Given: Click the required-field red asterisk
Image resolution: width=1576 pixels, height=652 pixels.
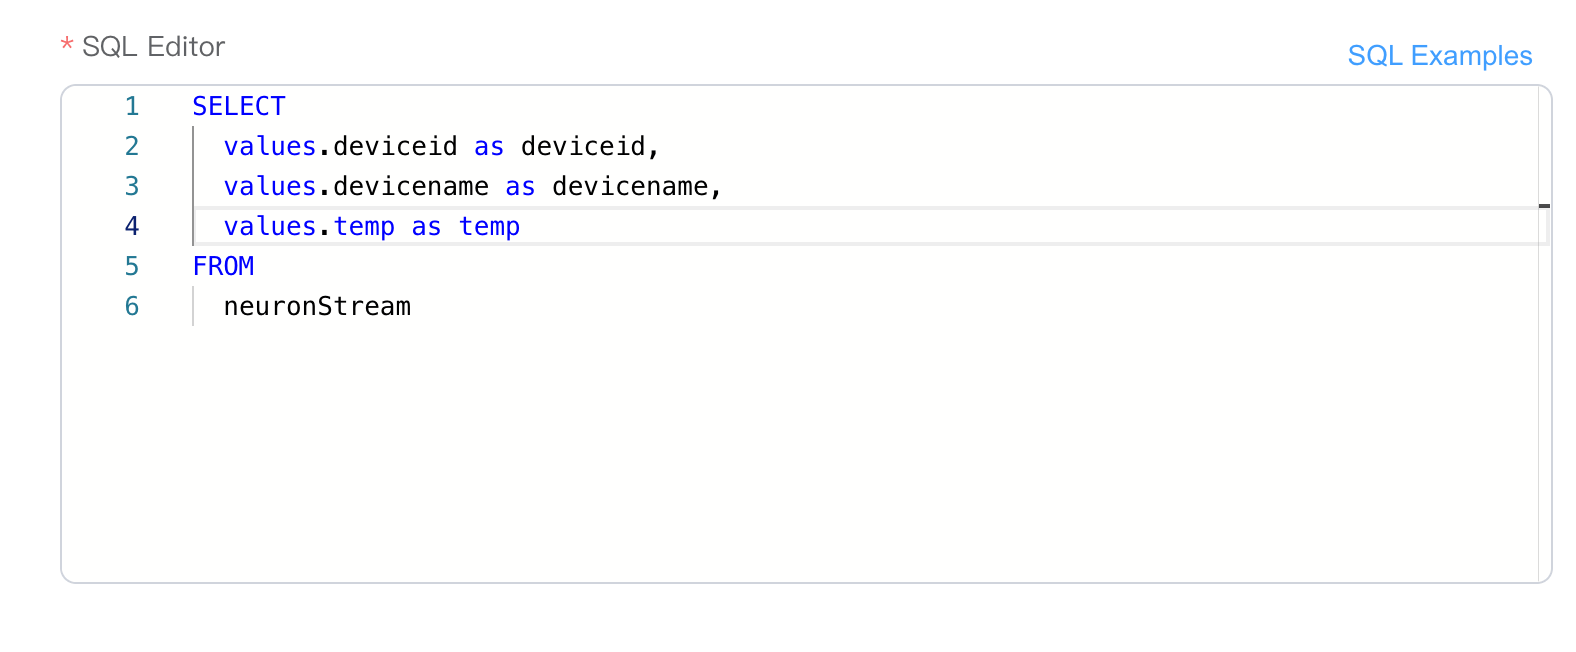Looking at the screenshot, I should [66, 46].
